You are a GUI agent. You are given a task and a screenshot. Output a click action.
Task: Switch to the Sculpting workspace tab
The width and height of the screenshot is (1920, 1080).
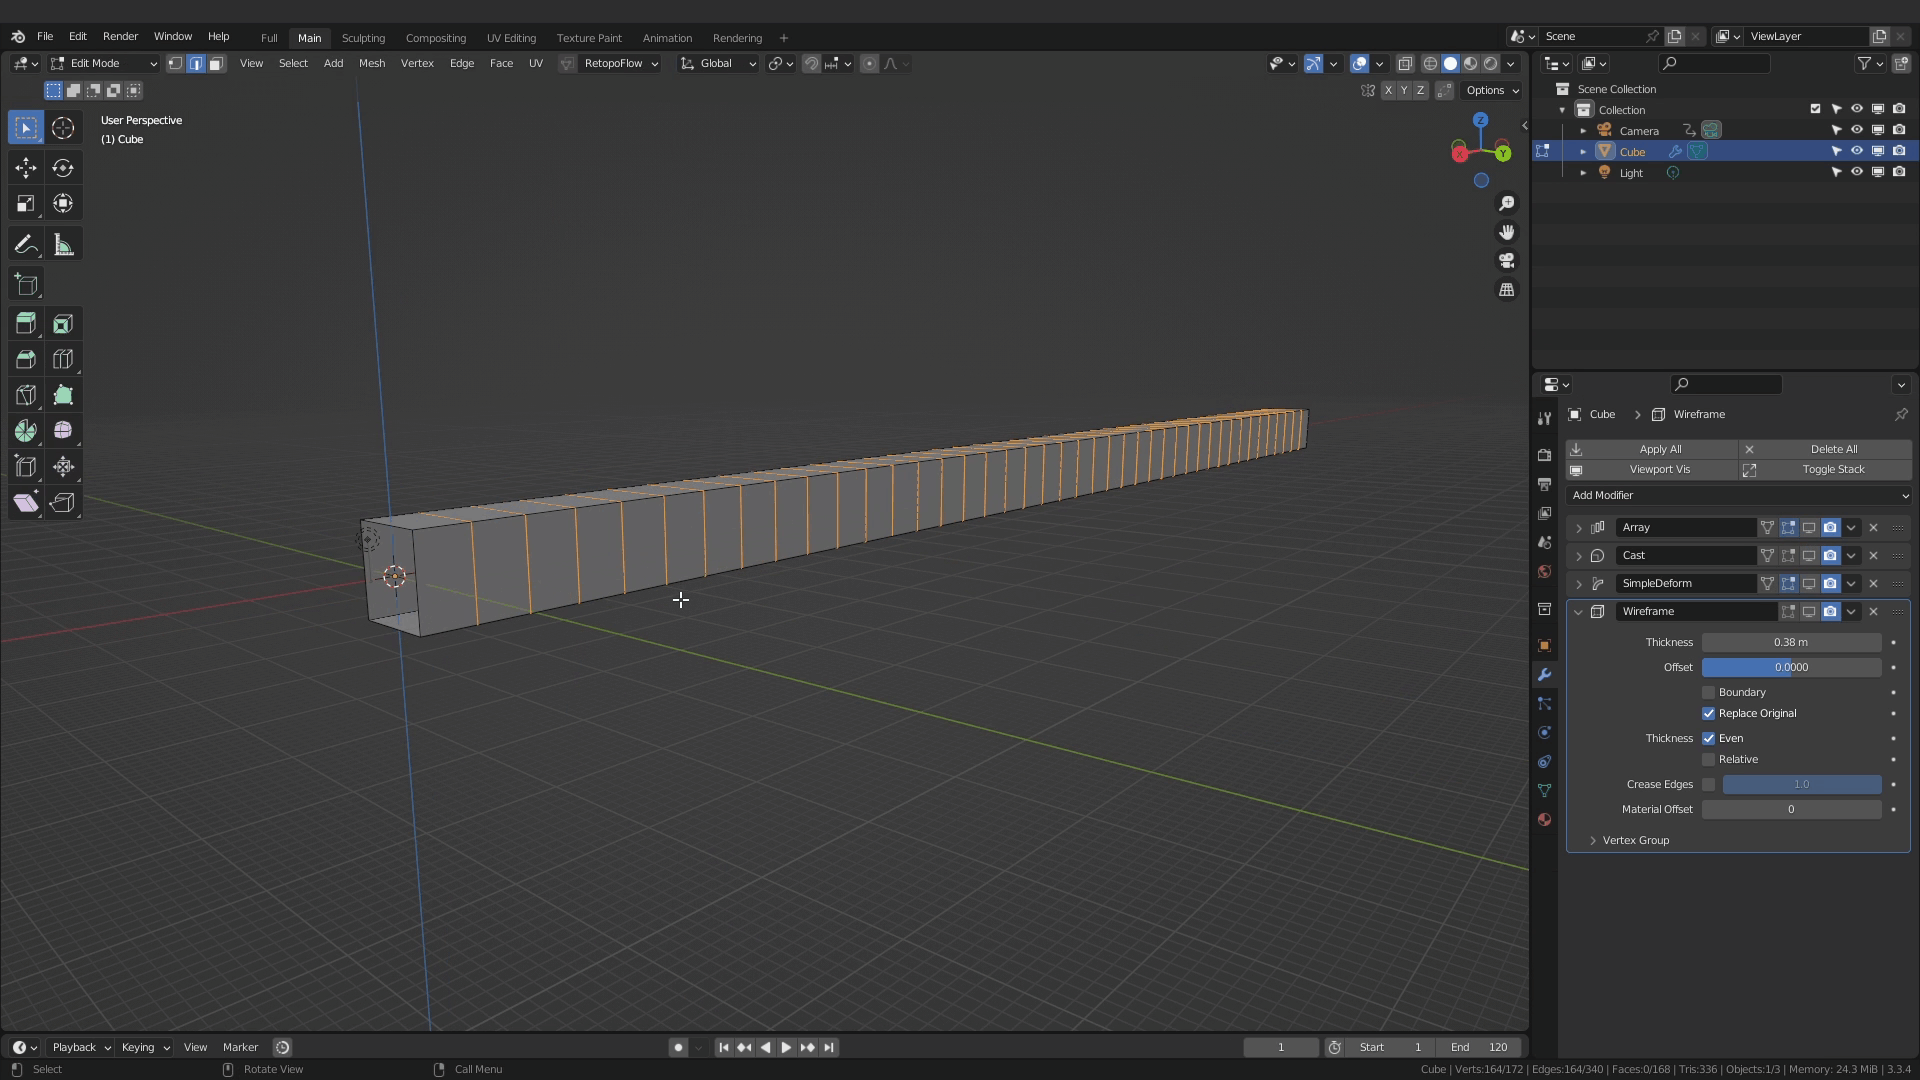point(363,38)
